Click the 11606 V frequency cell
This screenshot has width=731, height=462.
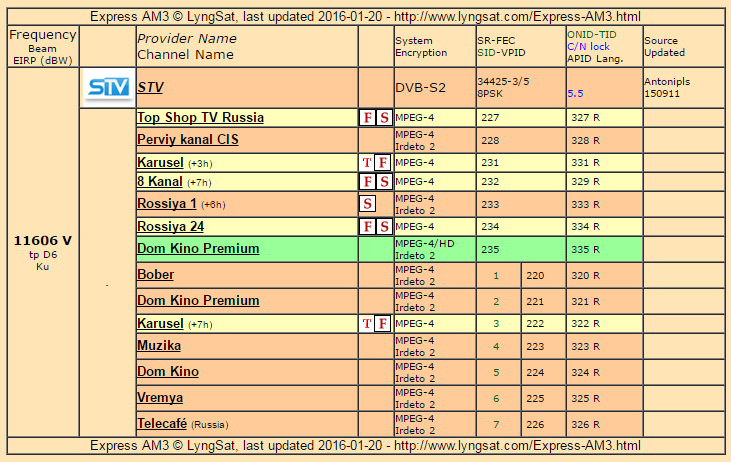43,252
